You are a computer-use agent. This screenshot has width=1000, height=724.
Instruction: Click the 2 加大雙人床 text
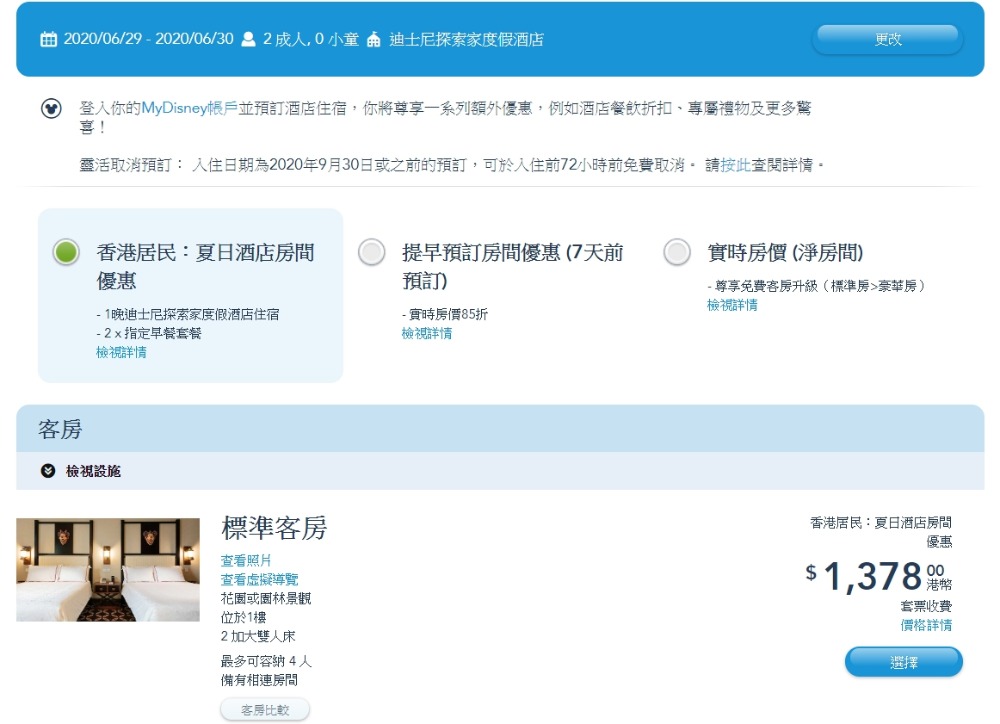[258, 636]
